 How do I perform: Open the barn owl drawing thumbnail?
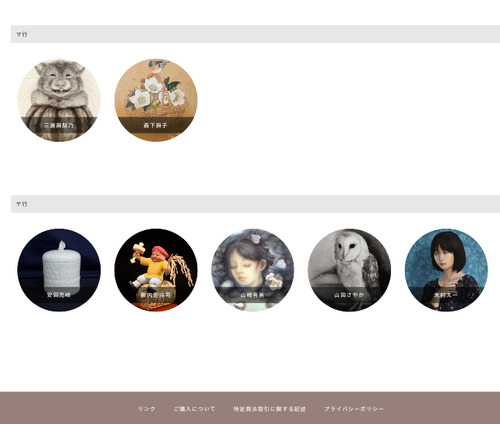pyautogui.click(x=349, y=270)
